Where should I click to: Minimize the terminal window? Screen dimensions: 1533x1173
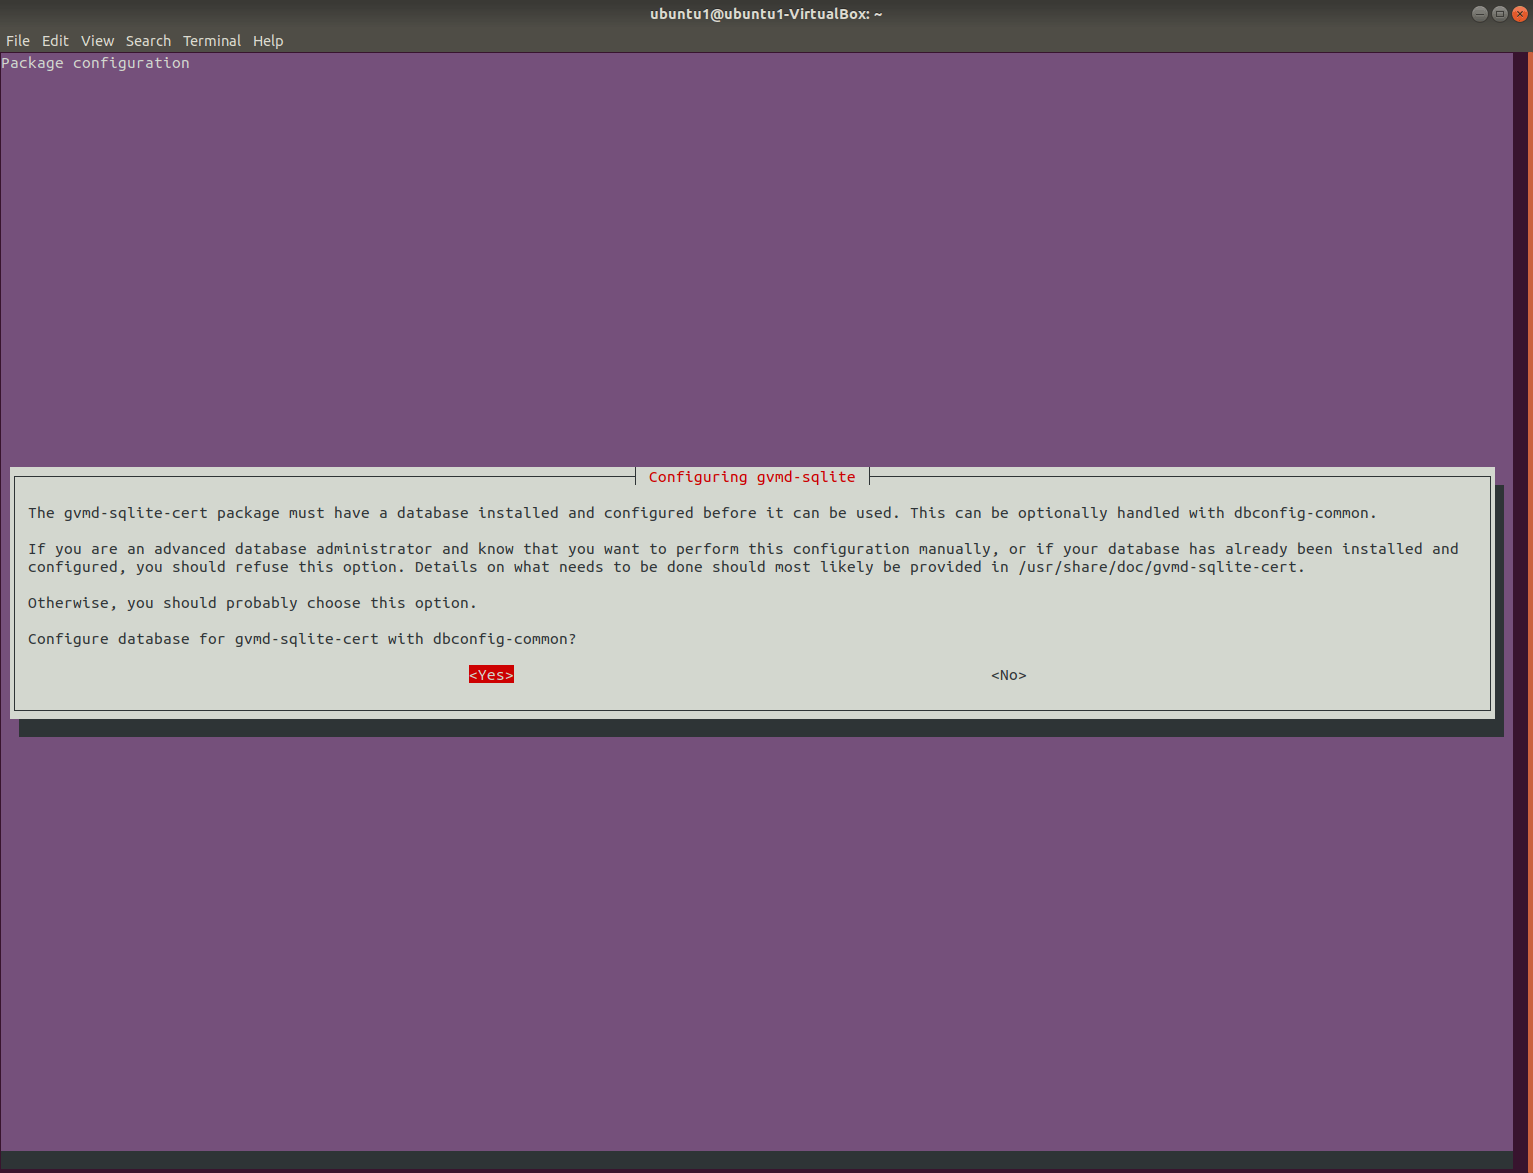1479,13
